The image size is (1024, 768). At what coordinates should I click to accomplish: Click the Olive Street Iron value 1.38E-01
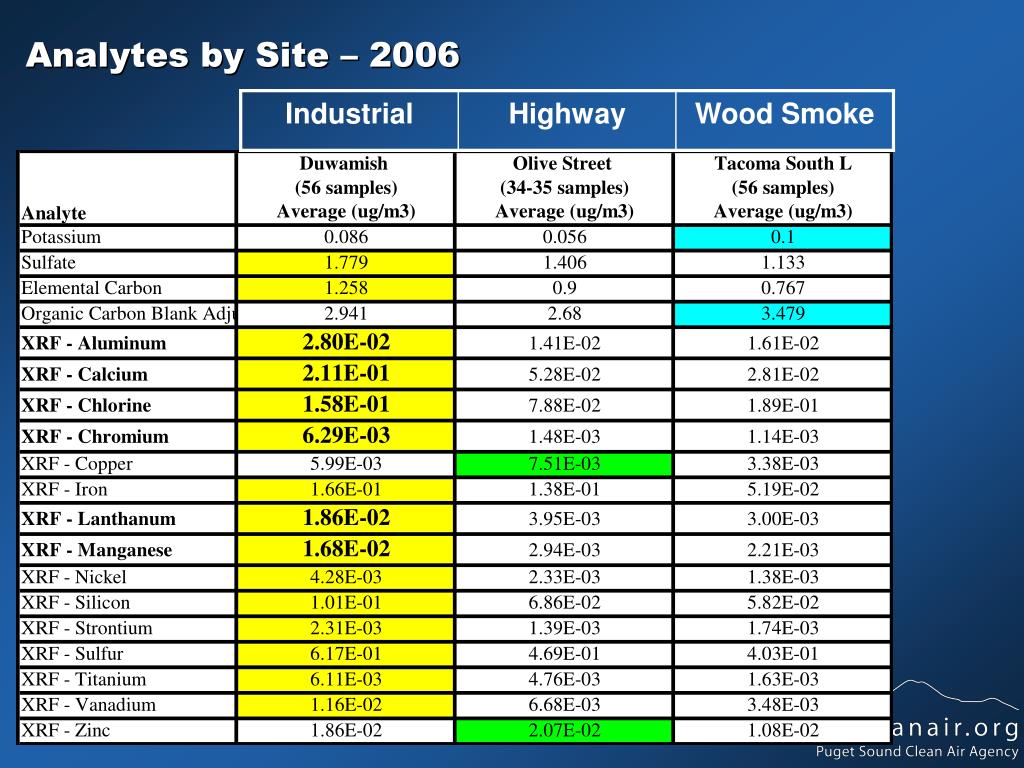[x=564, y=490]
